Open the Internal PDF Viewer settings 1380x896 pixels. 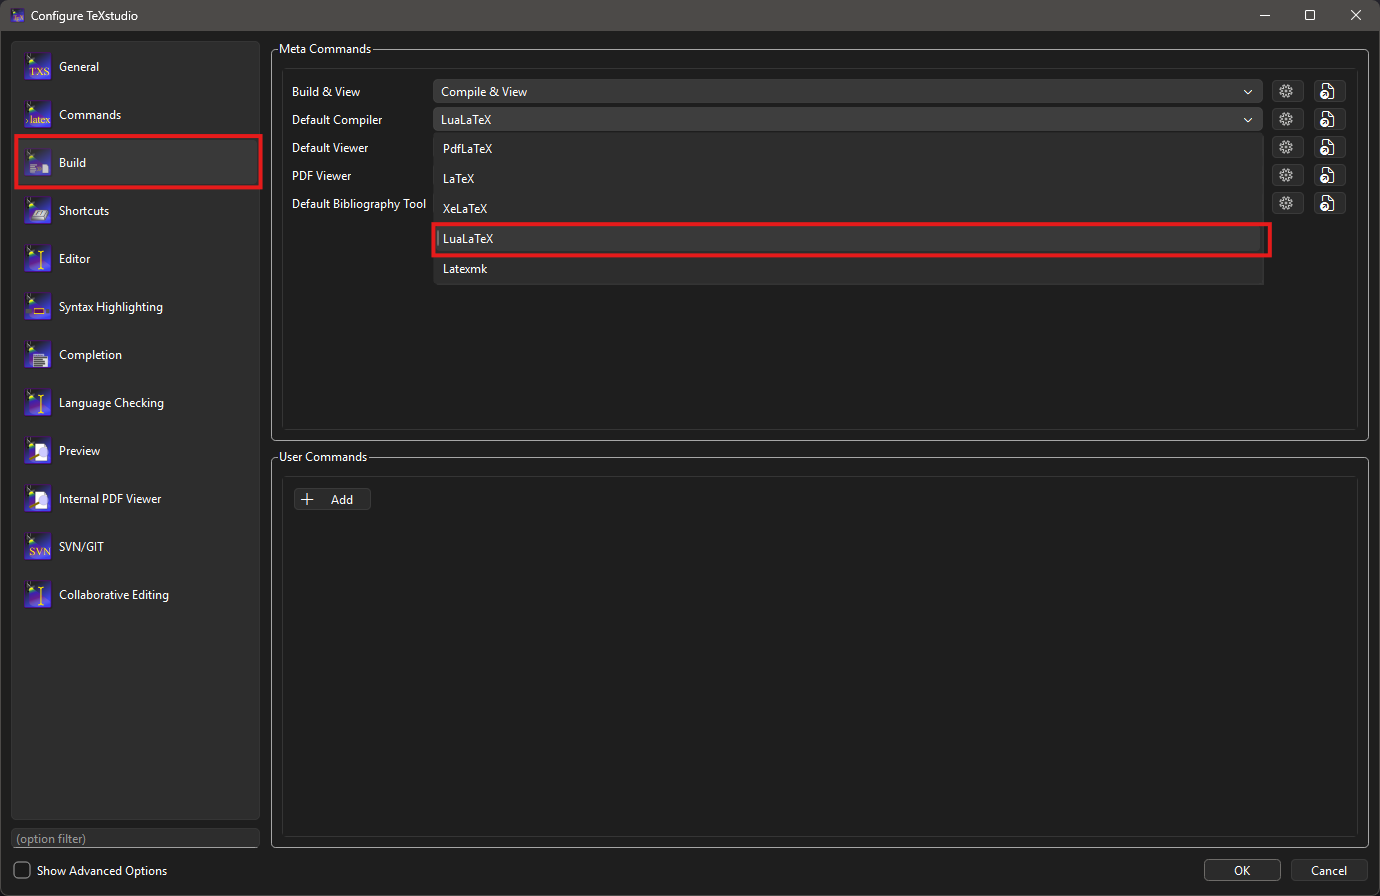coord(110,498)
